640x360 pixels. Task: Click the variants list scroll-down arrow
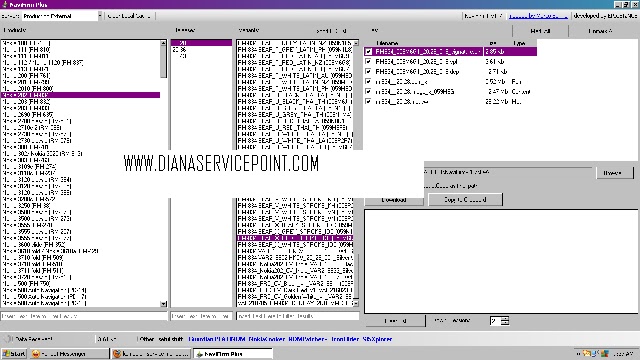click(356, 303)
